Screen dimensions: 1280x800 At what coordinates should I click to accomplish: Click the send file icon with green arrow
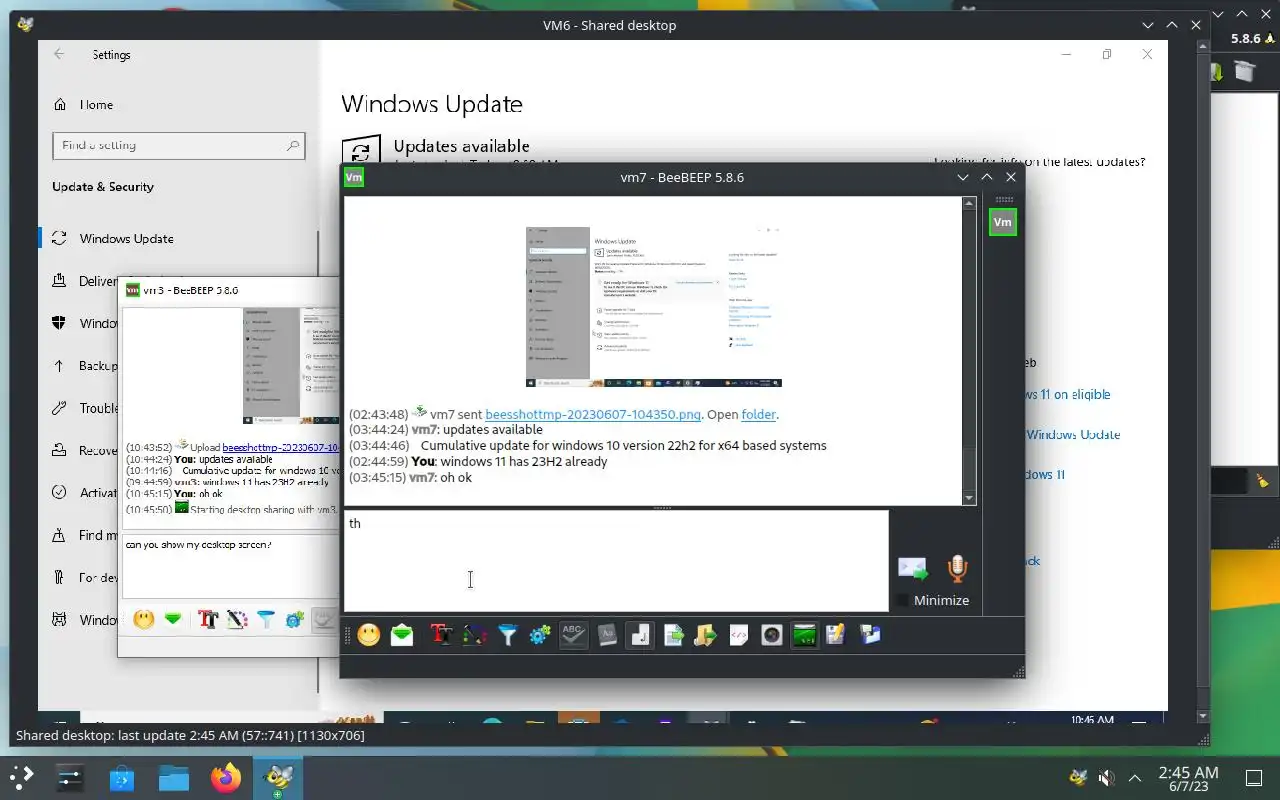point(674,635)
